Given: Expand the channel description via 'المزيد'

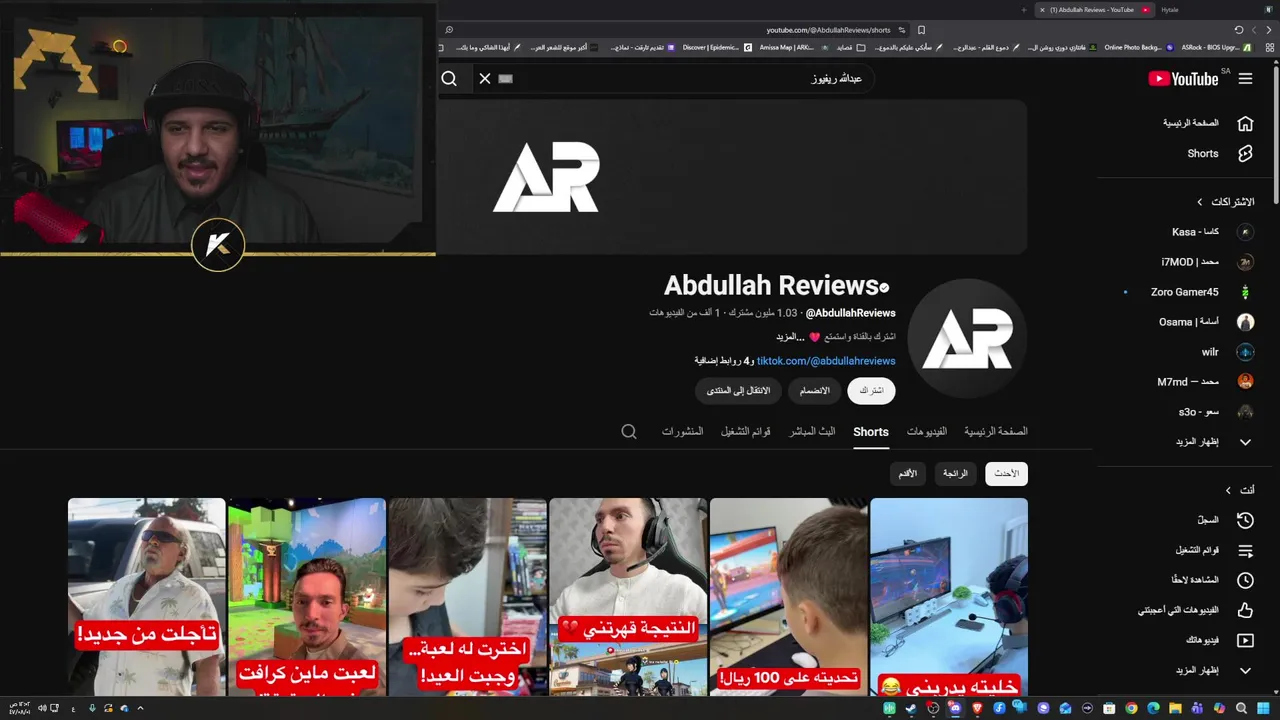Looking at the screenshot, I should (790, 337).
